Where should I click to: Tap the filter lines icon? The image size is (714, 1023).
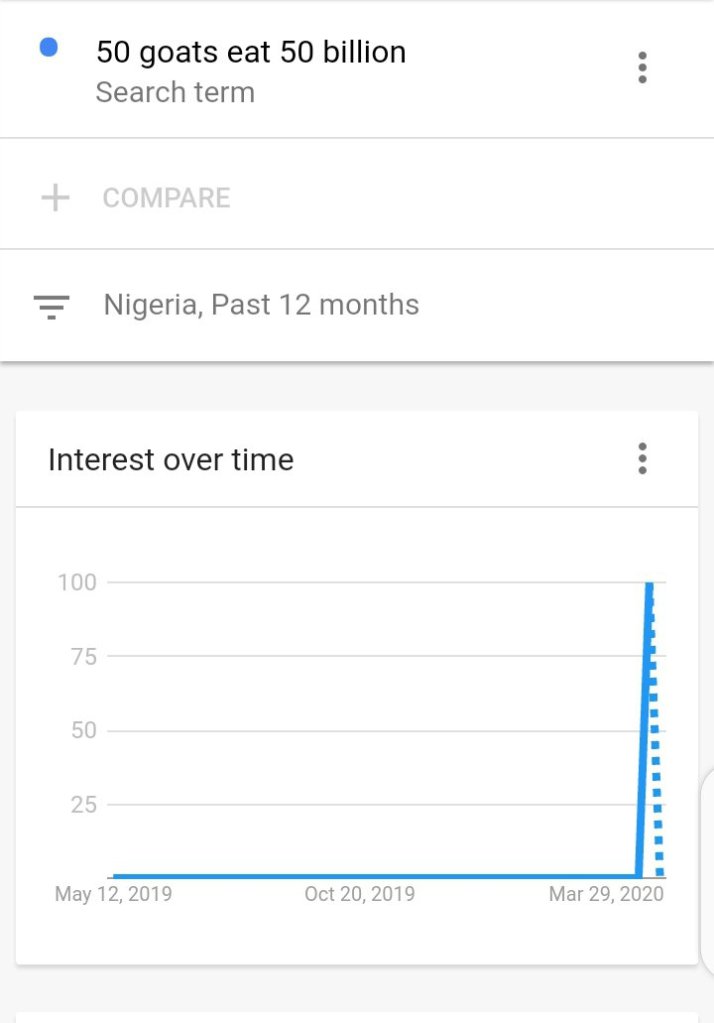(x=51, y=305)
